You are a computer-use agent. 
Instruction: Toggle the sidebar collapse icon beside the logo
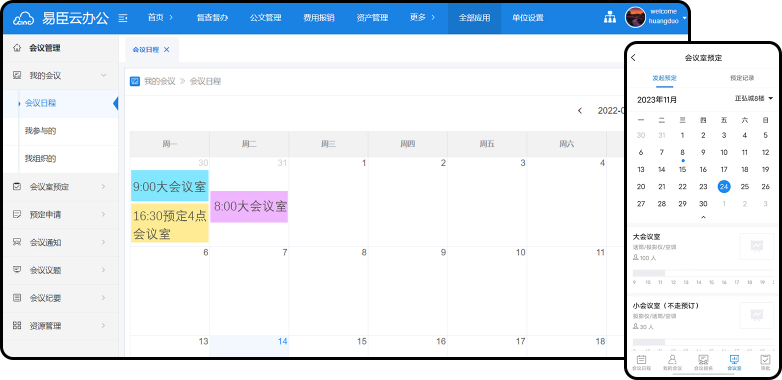point(123,18)
